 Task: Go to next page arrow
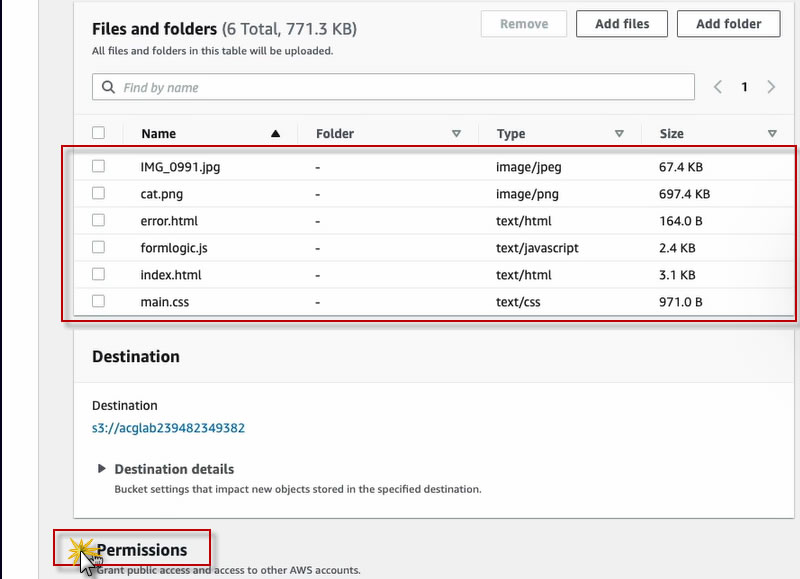(771, 87)
